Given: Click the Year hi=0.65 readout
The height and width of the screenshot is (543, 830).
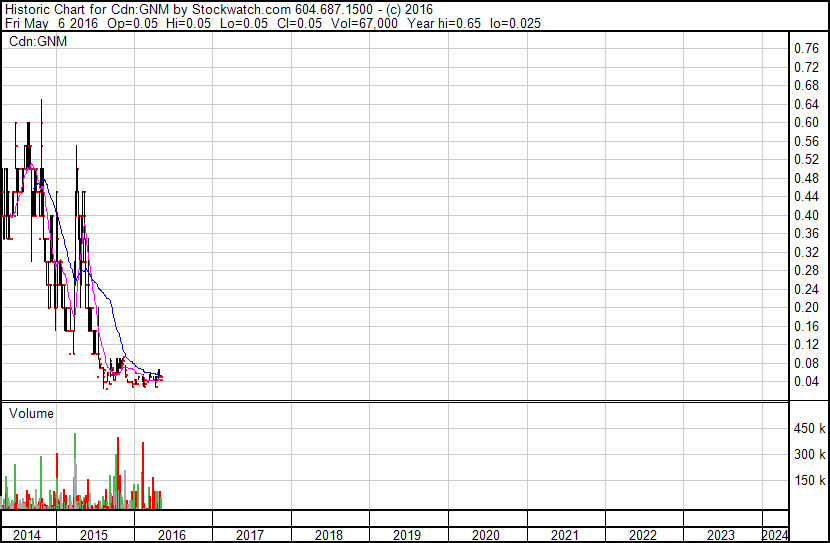Looking at the screenshot, I should click(x=448, y=22).
